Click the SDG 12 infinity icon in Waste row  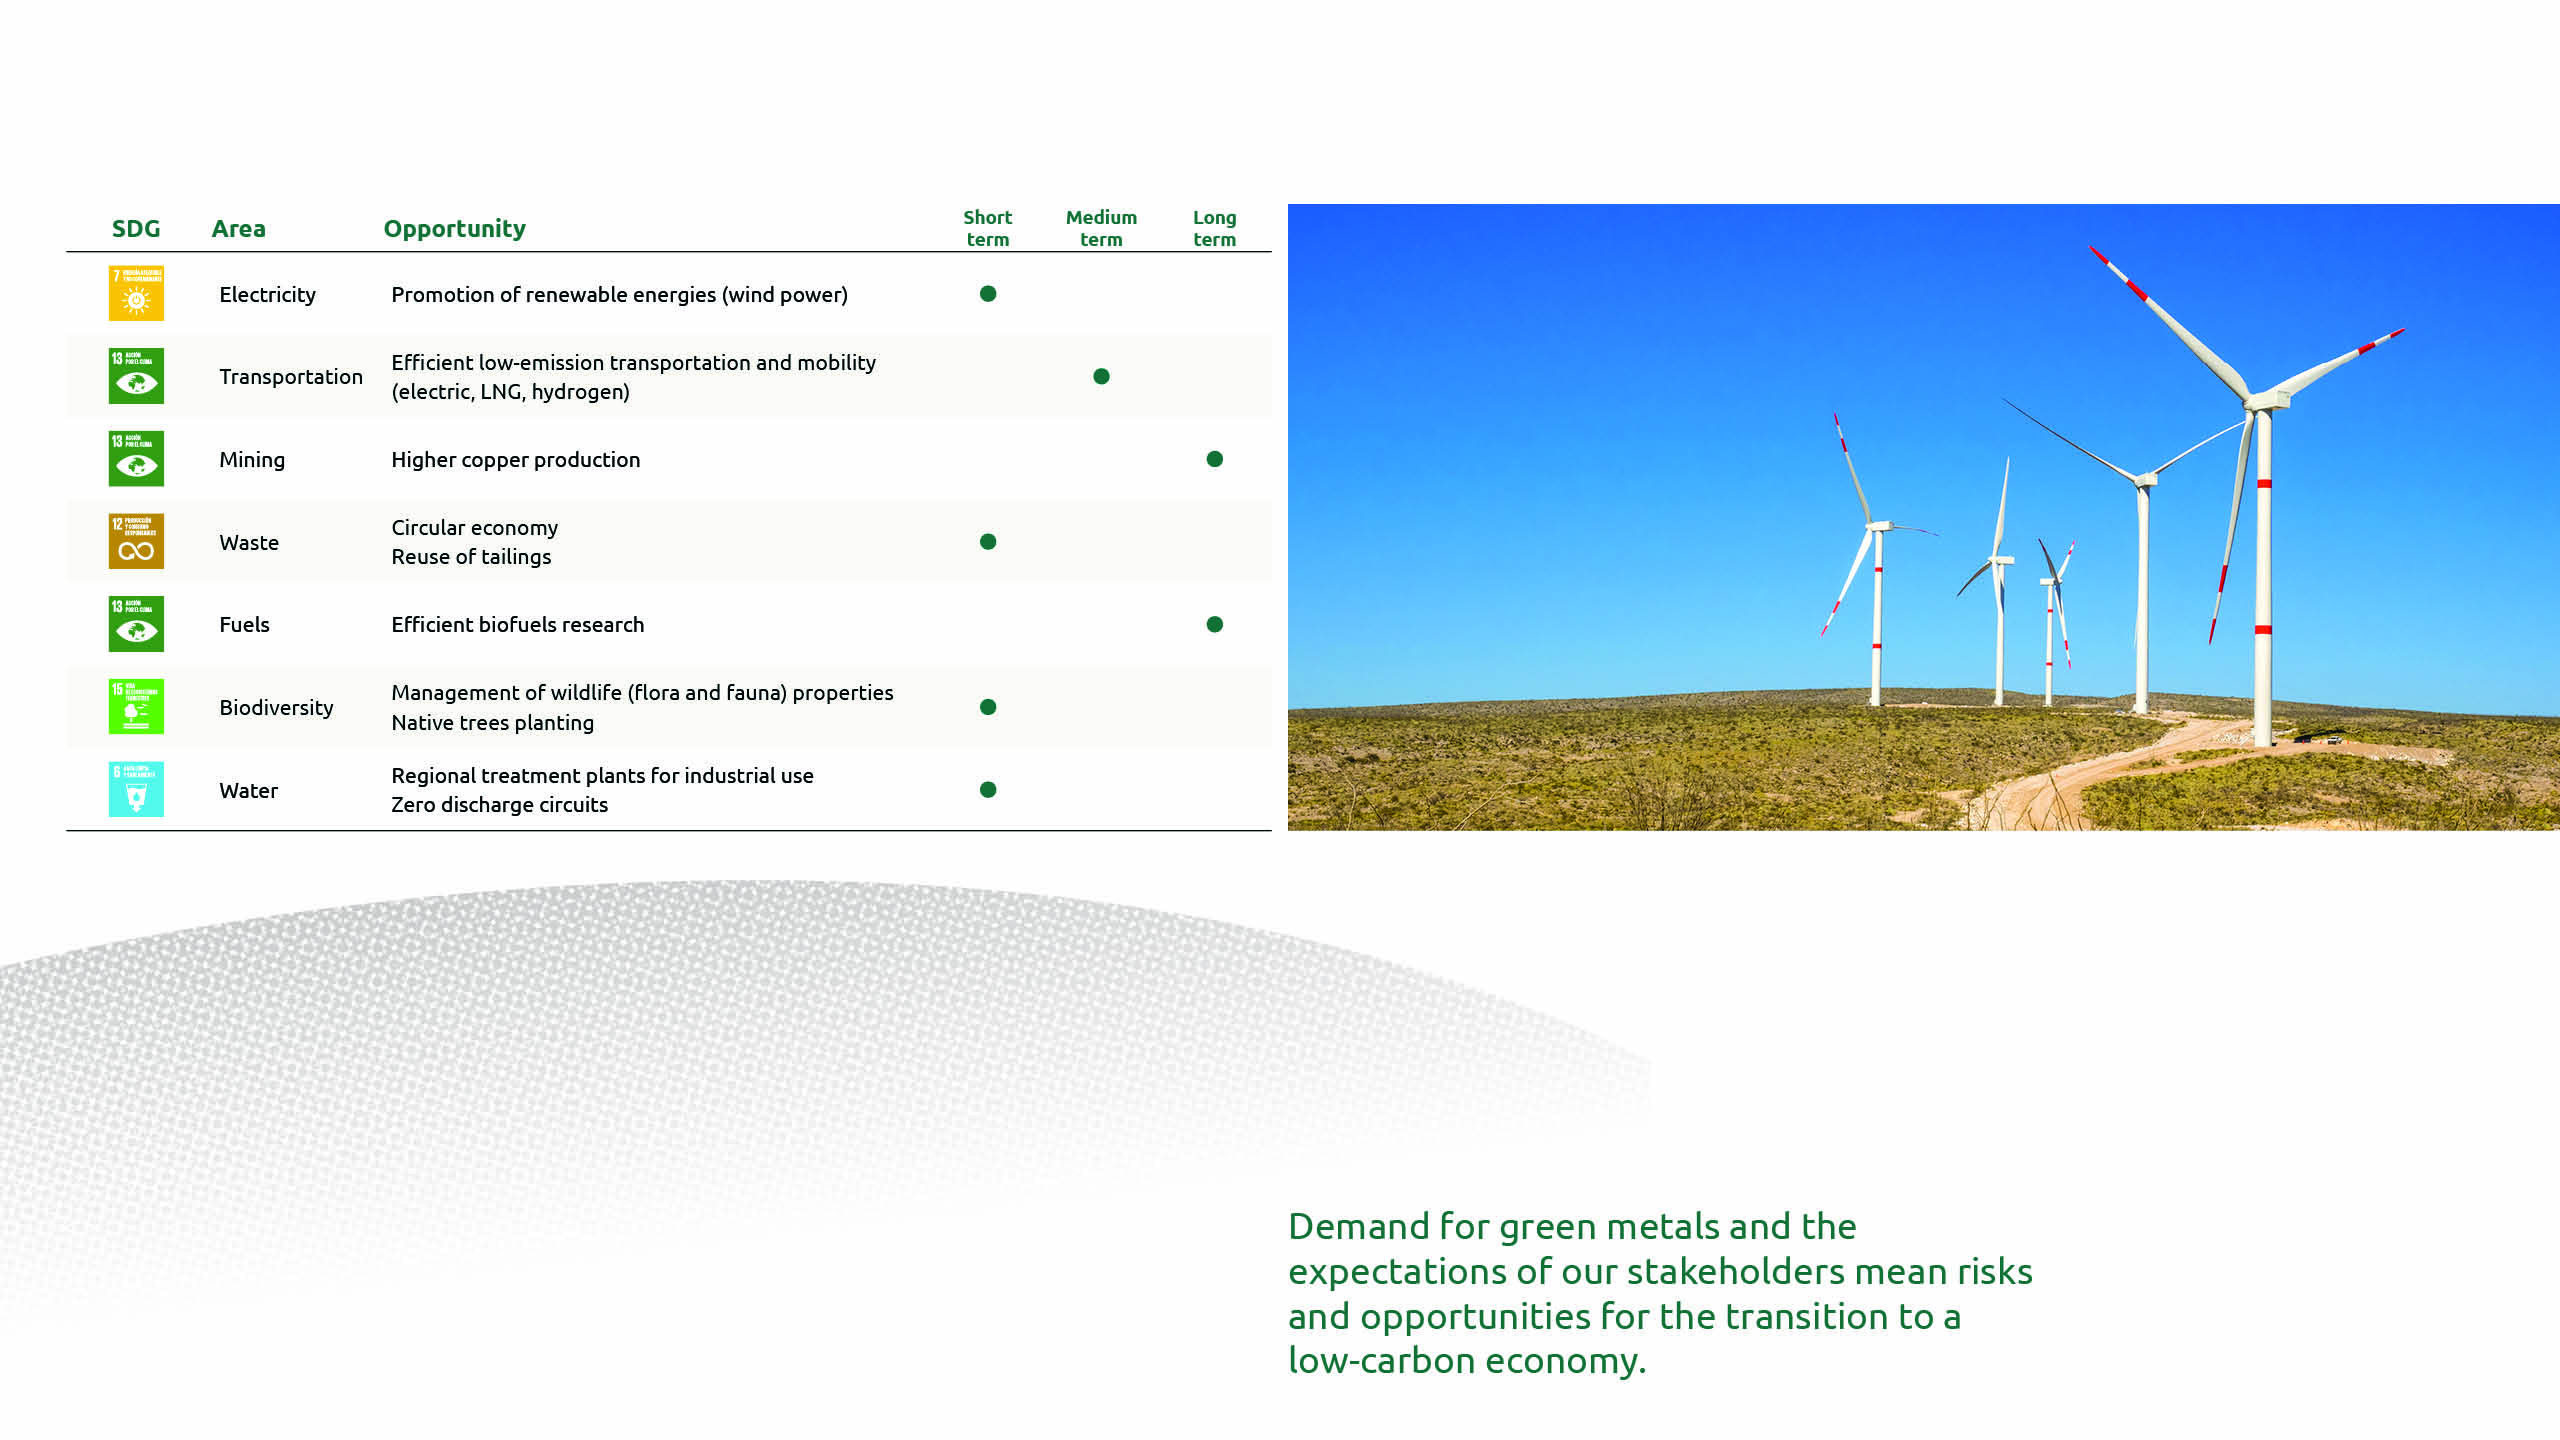(x=136, y=541)
